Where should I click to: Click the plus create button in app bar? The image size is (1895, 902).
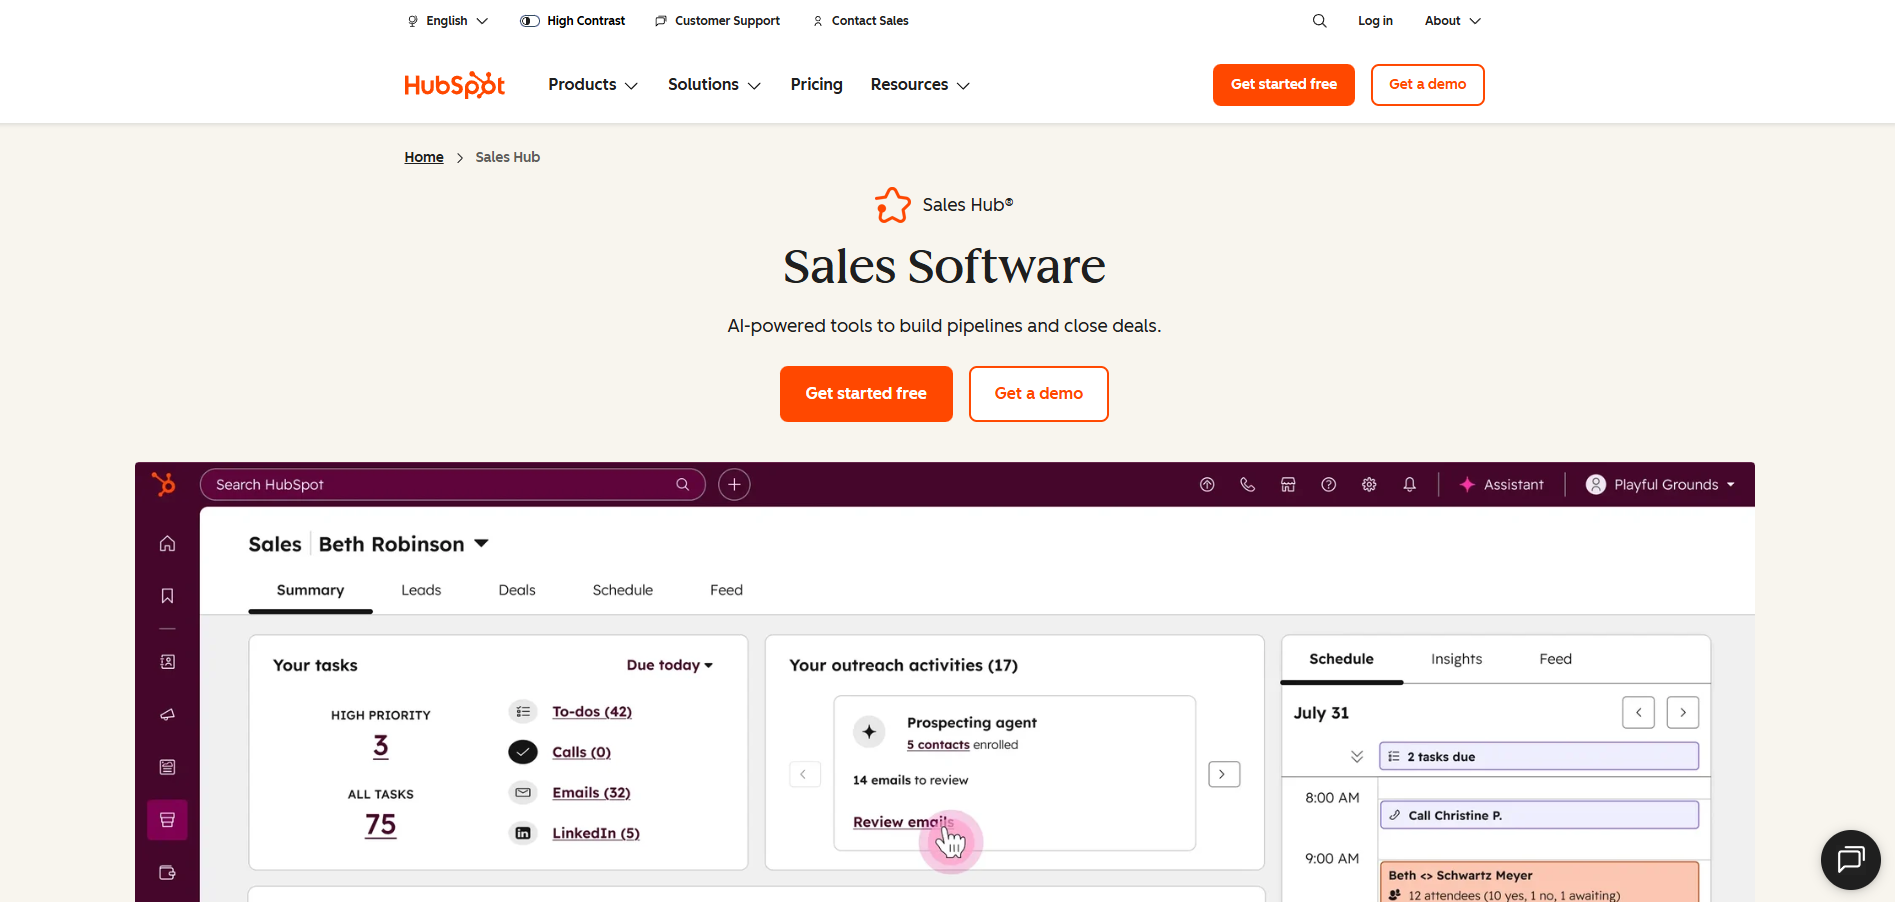click(x=734, y=485)
